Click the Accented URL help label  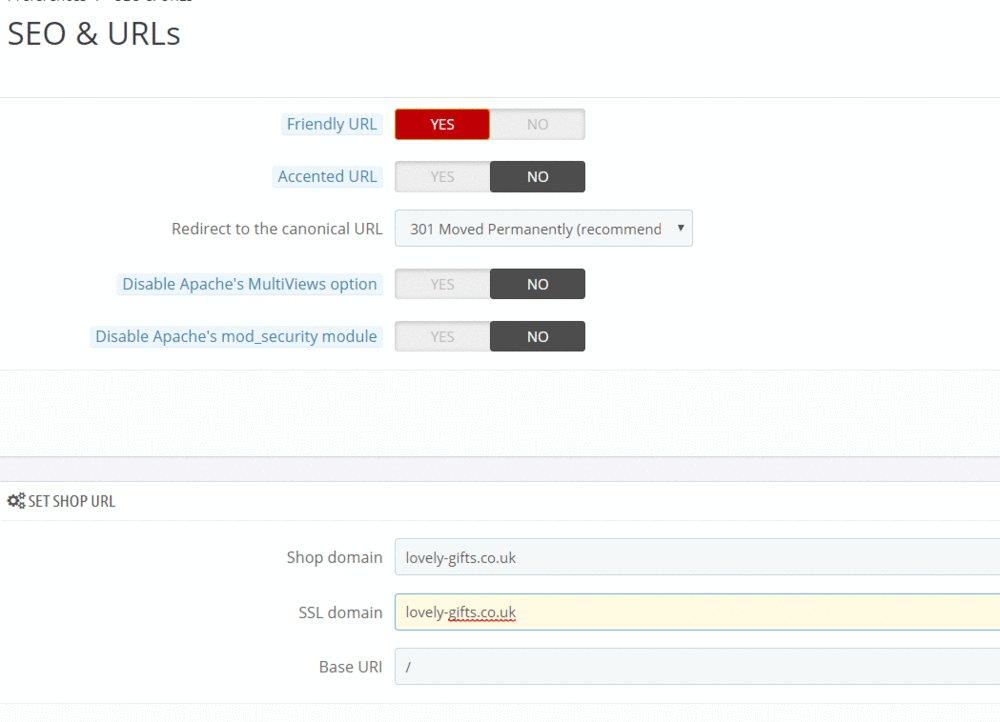[327, 176]
